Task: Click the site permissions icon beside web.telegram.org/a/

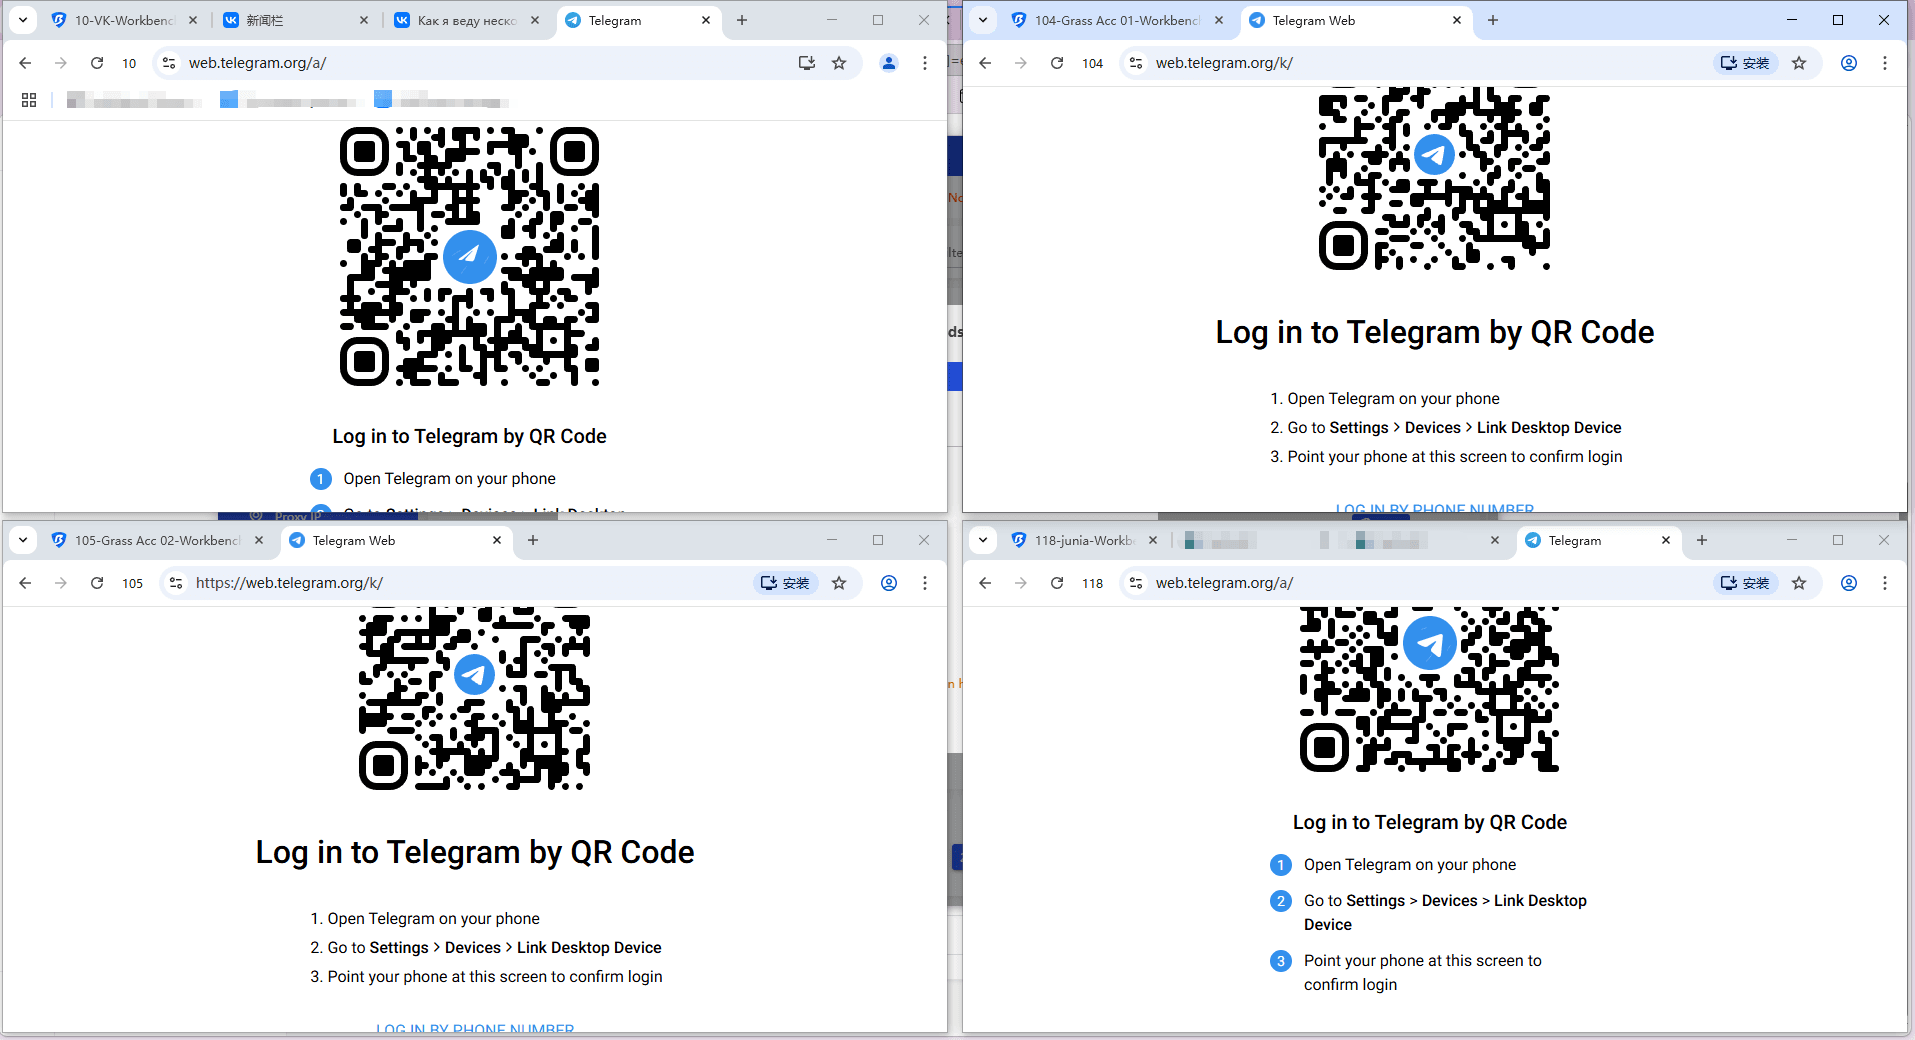Action: pos(169,63)
